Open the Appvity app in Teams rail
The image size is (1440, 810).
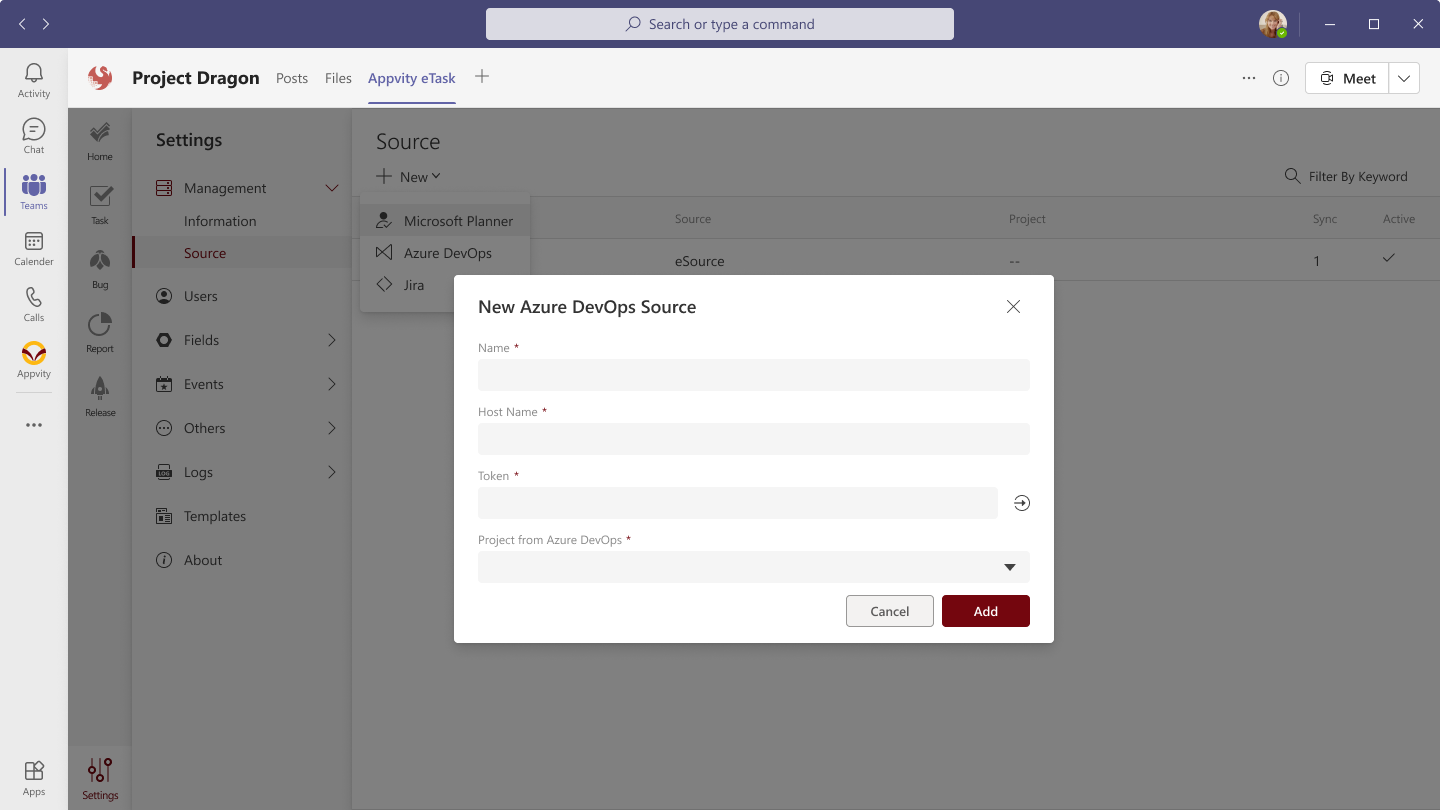point(34,360)
